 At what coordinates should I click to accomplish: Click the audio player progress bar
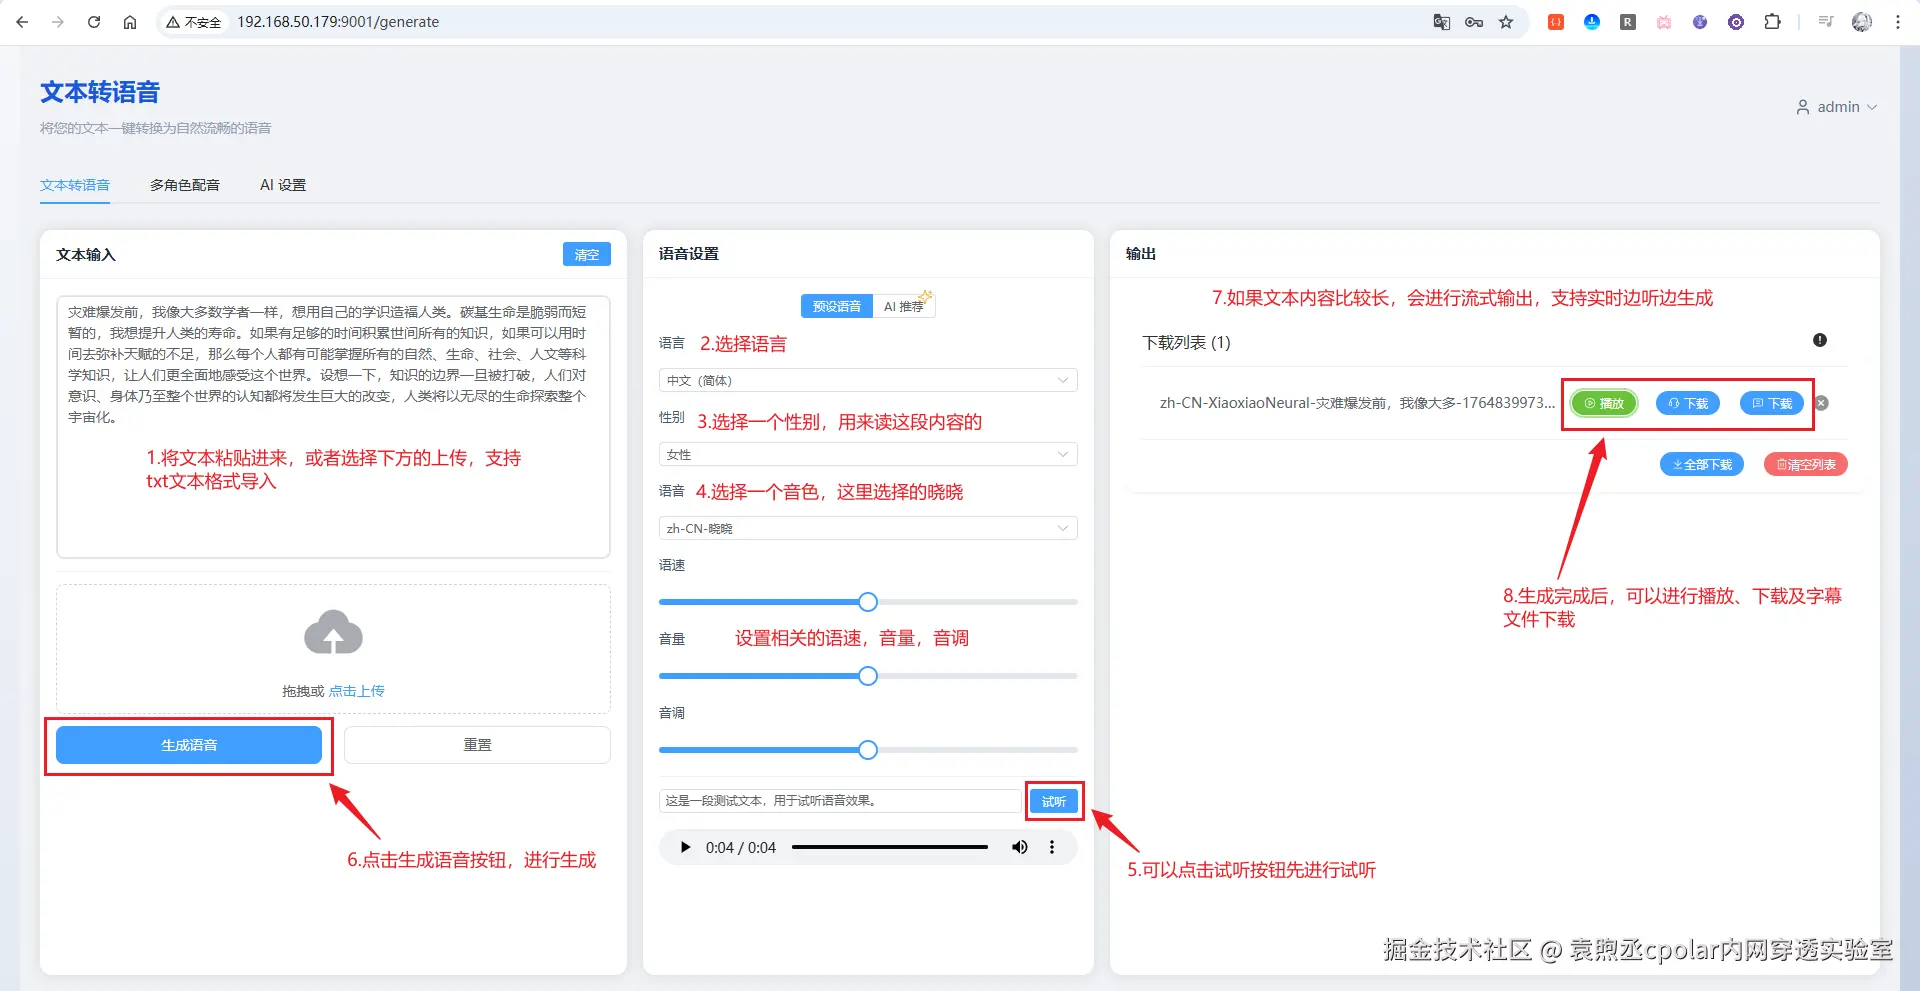point(890,847)
